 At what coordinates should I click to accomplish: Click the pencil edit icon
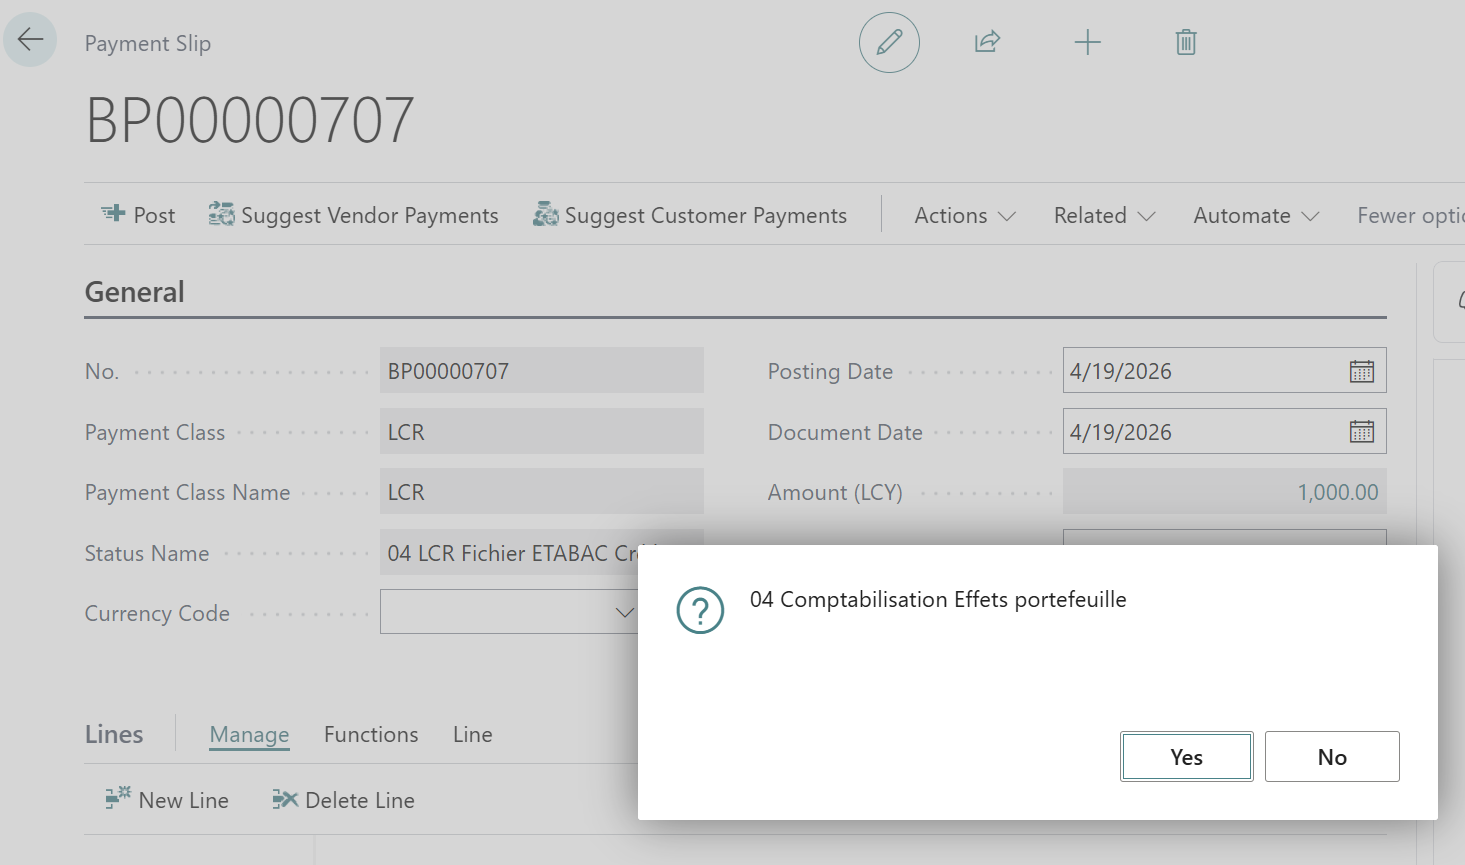[x=889, y=42]
